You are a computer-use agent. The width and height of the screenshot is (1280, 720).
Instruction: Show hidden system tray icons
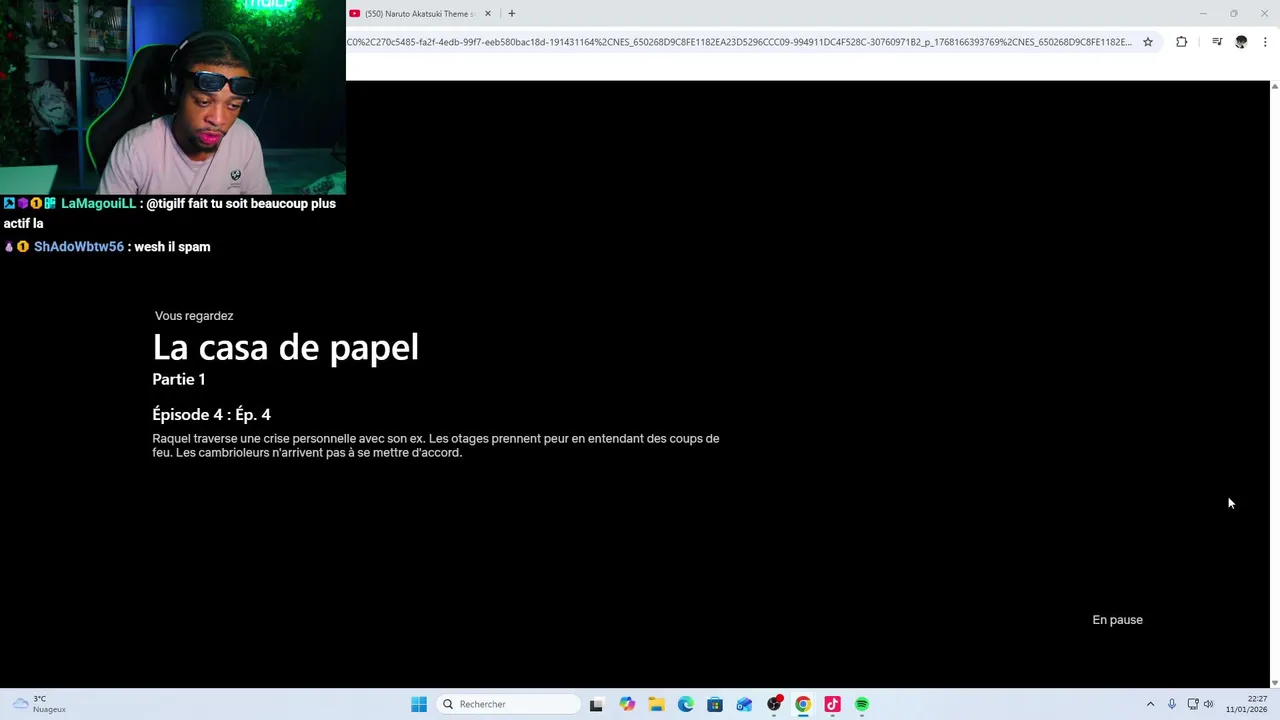coord(1150,704)
